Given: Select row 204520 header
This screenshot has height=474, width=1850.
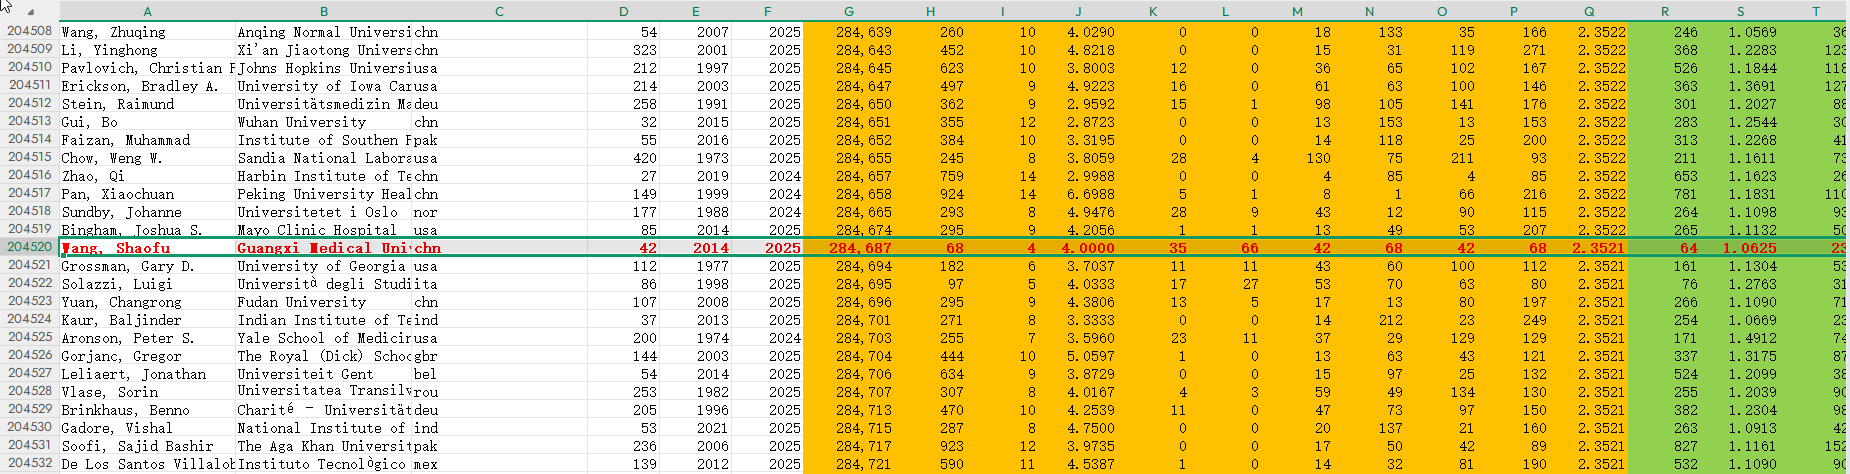Looking at the screenshot, I should pos(29,247).
